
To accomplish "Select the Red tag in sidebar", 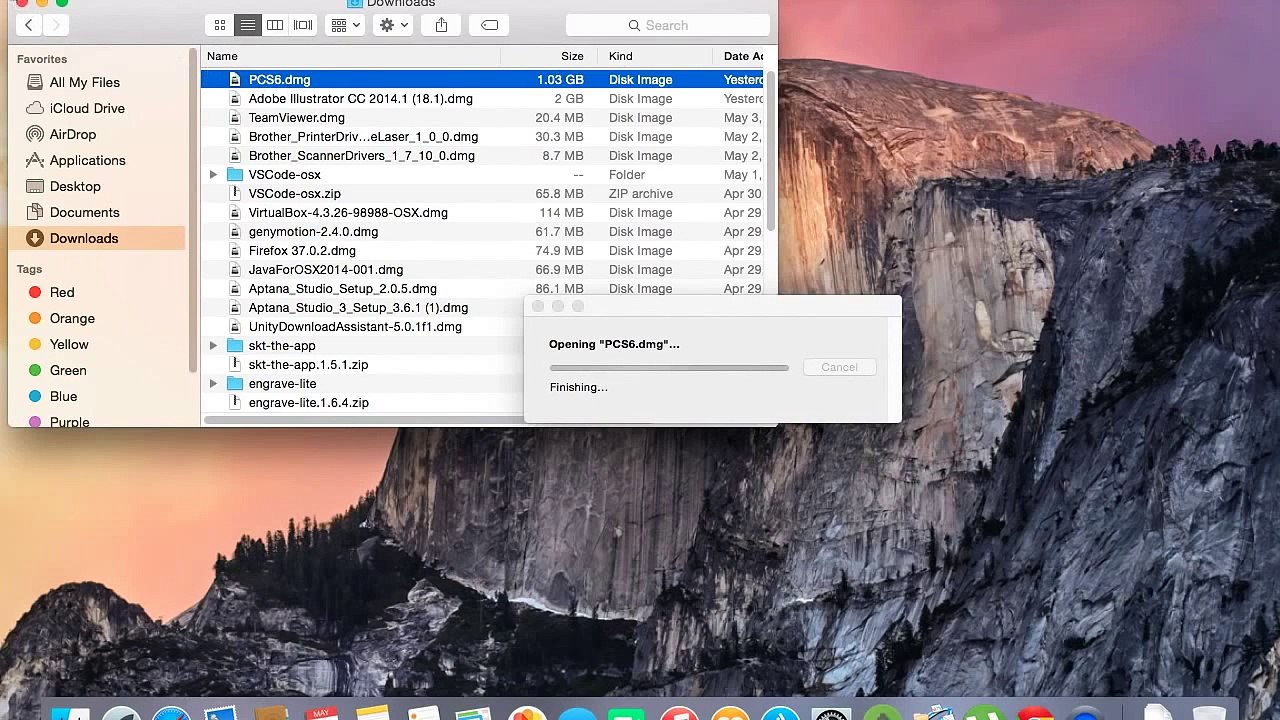I will tap(62, 292).
